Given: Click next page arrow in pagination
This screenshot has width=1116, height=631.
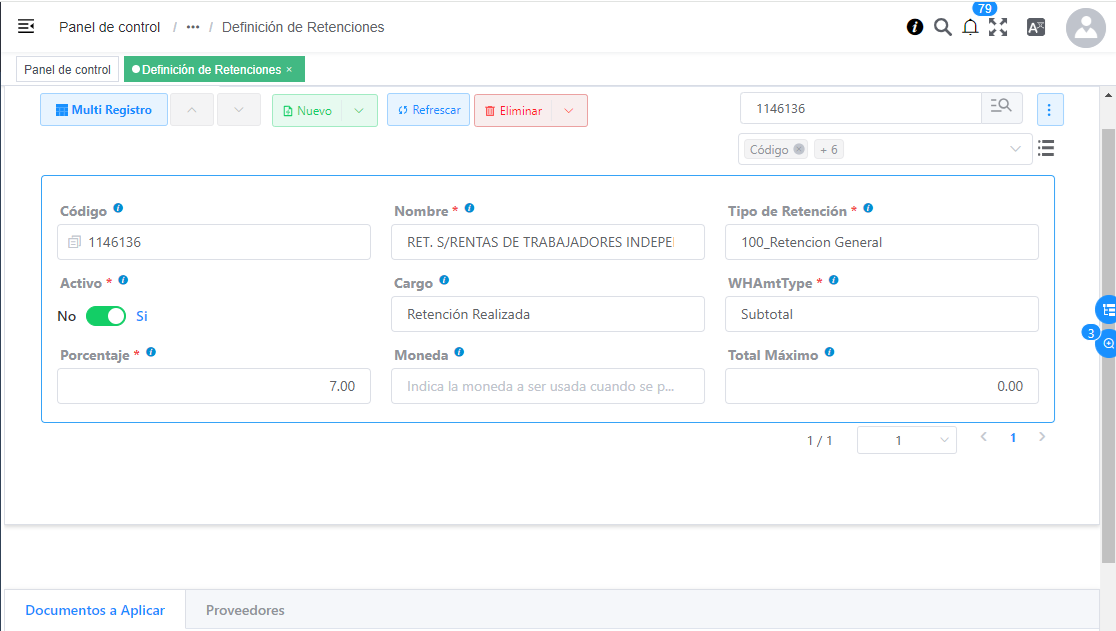Looking at the screenshot, I should (1042, 437).
